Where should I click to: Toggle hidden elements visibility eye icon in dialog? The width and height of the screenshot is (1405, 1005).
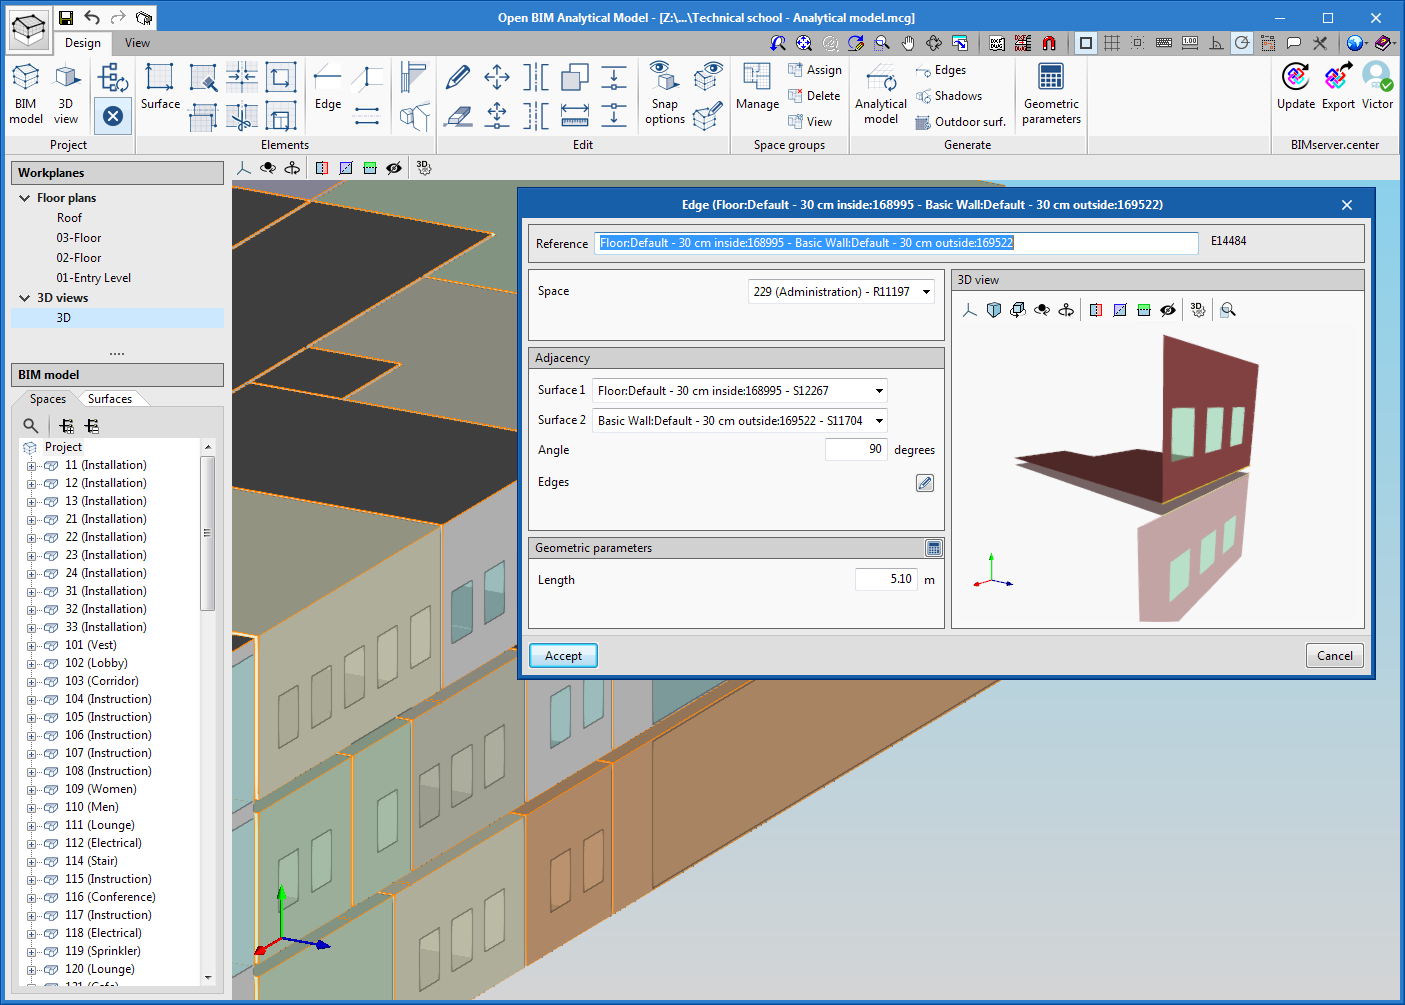coord(1168,310)
